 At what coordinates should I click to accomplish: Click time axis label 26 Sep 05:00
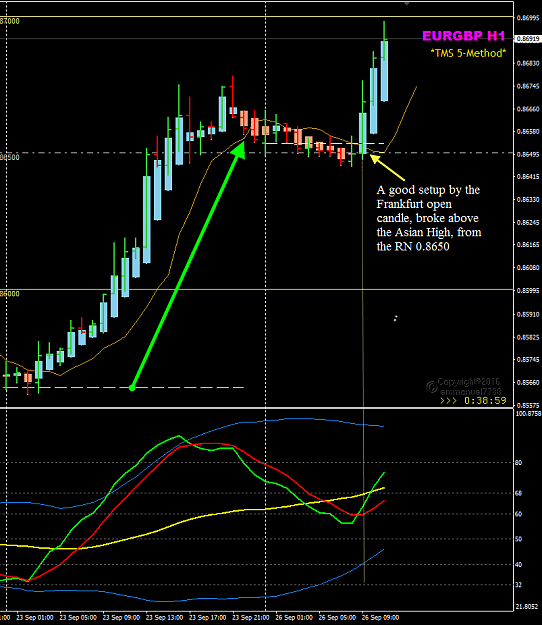[337, 617]
